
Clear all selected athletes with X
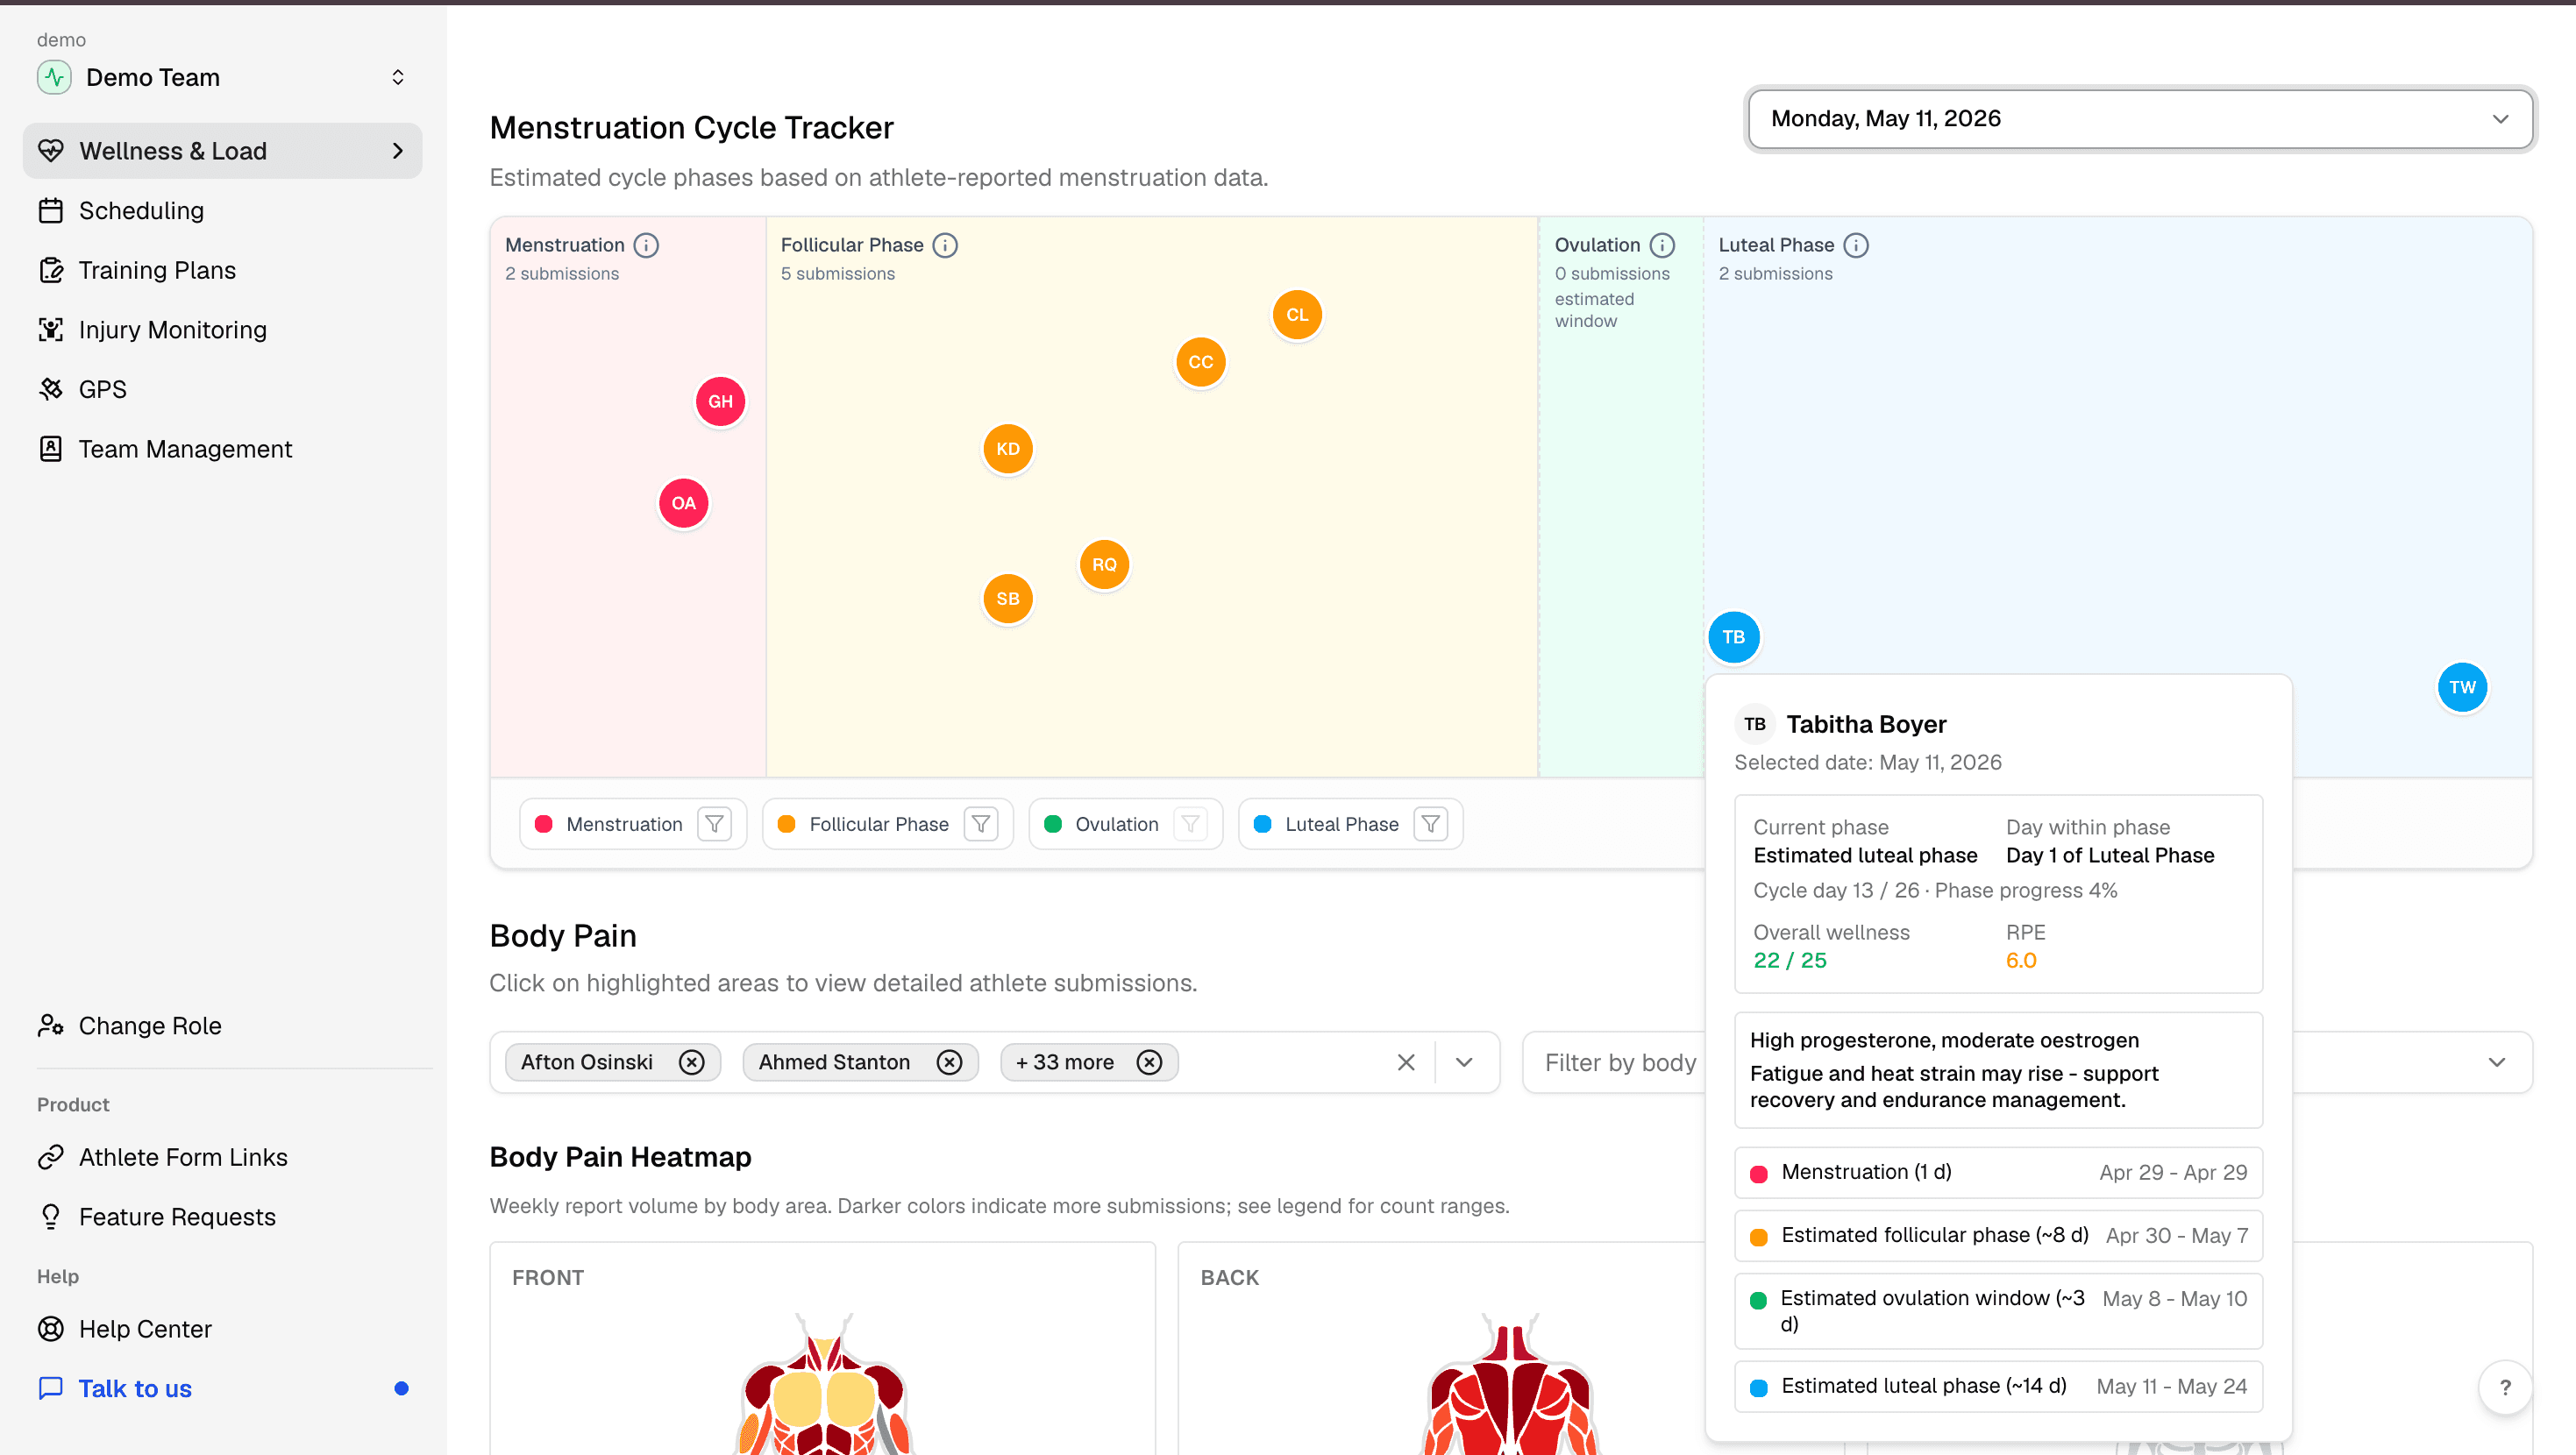tap(1406, 1062)
